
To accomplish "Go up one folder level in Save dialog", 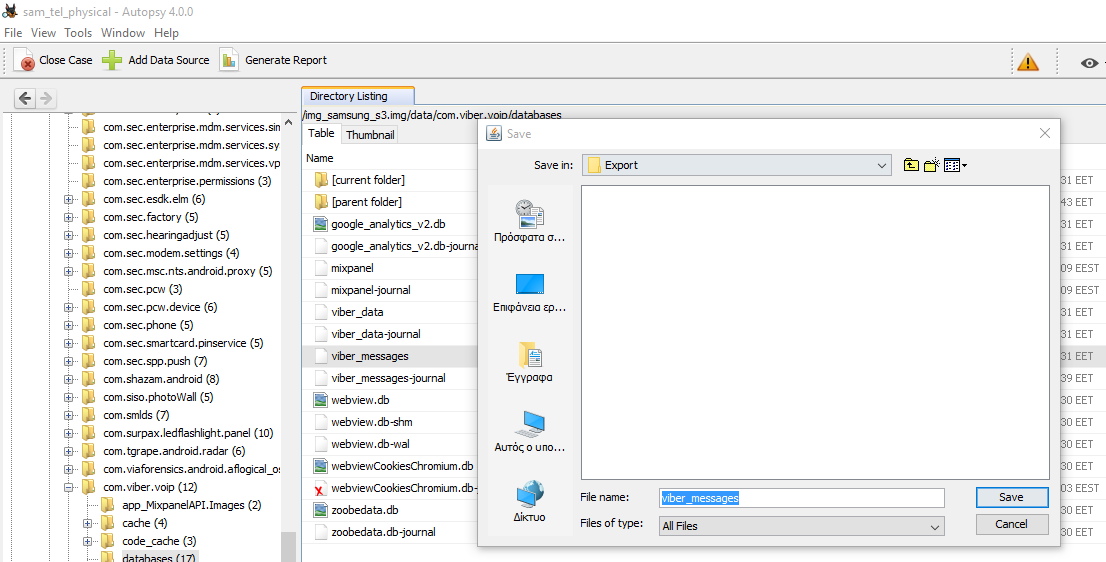I will coord(911,166).
